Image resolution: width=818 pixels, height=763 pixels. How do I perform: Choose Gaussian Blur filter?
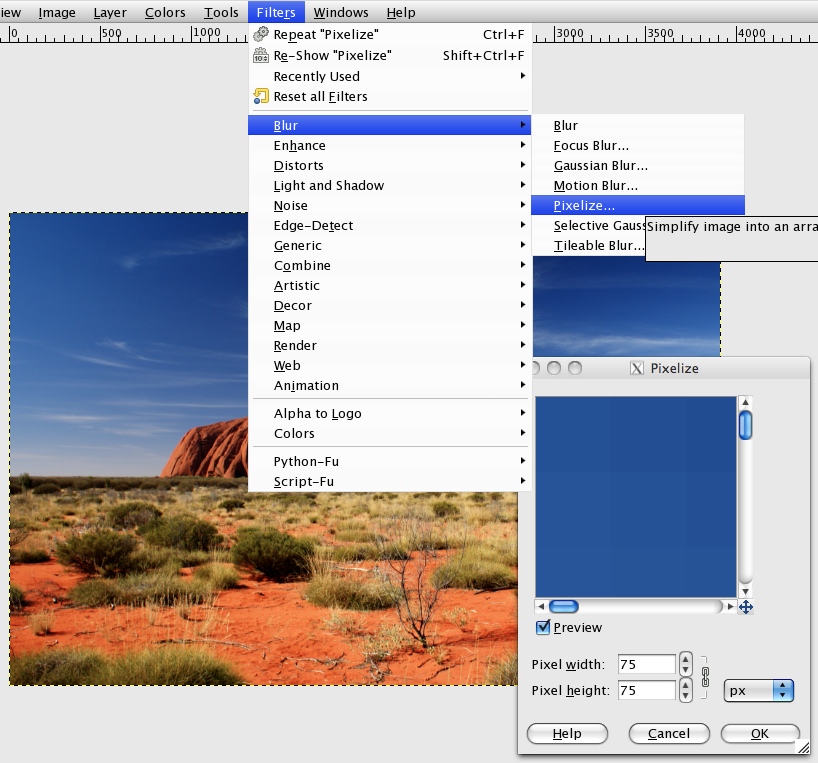click(x=637, y=165)
